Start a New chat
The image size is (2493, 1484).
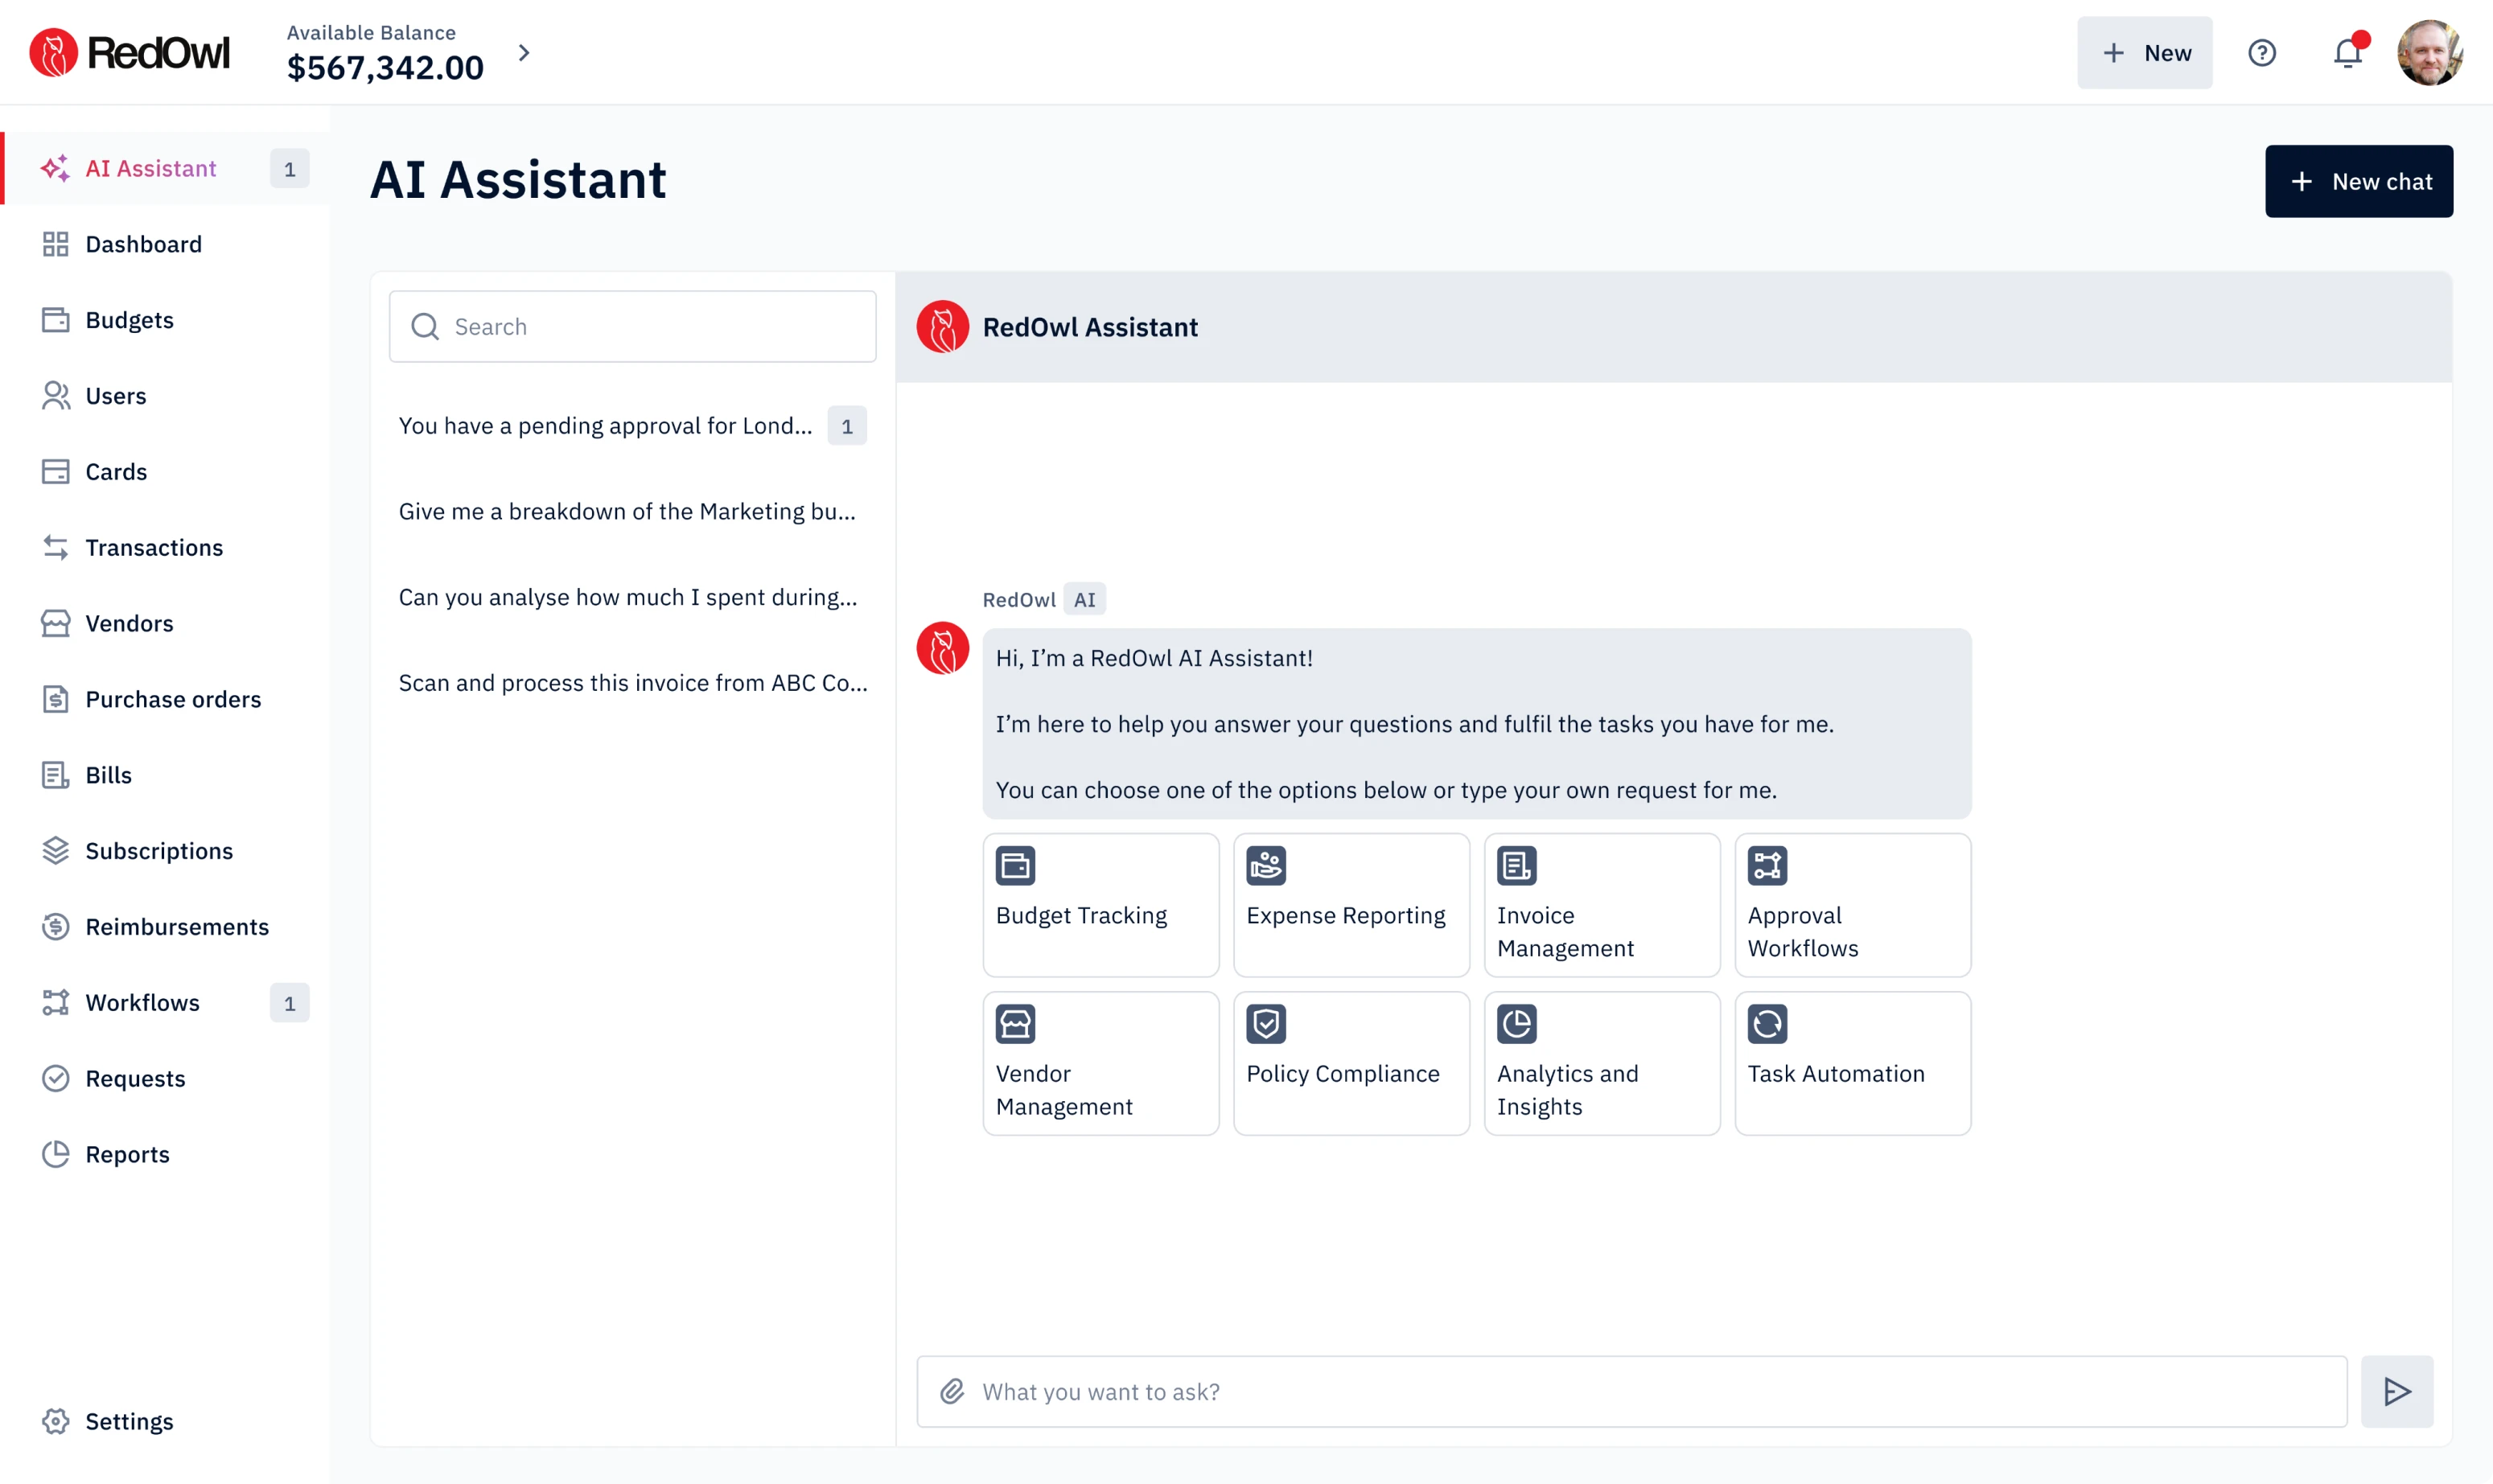2358,181
